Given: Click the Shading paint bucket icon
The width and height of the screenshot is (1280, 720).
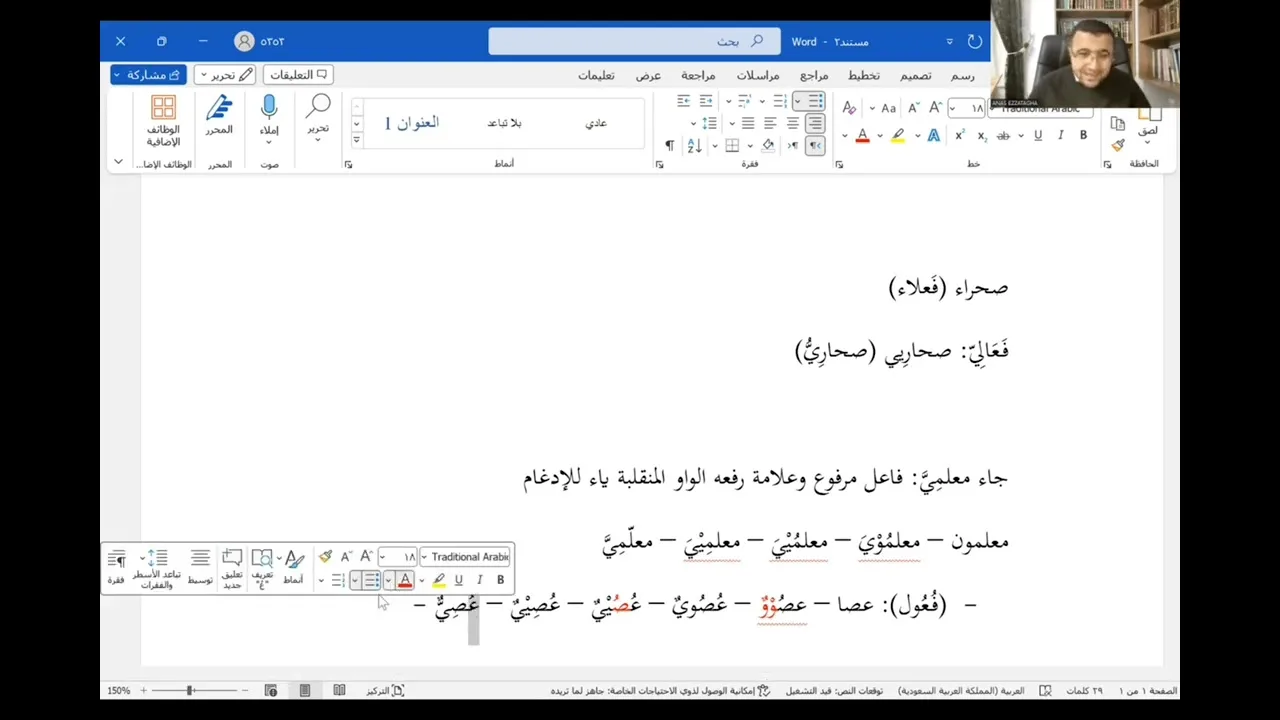Looking at the screenshot, I should click(768, 146).
